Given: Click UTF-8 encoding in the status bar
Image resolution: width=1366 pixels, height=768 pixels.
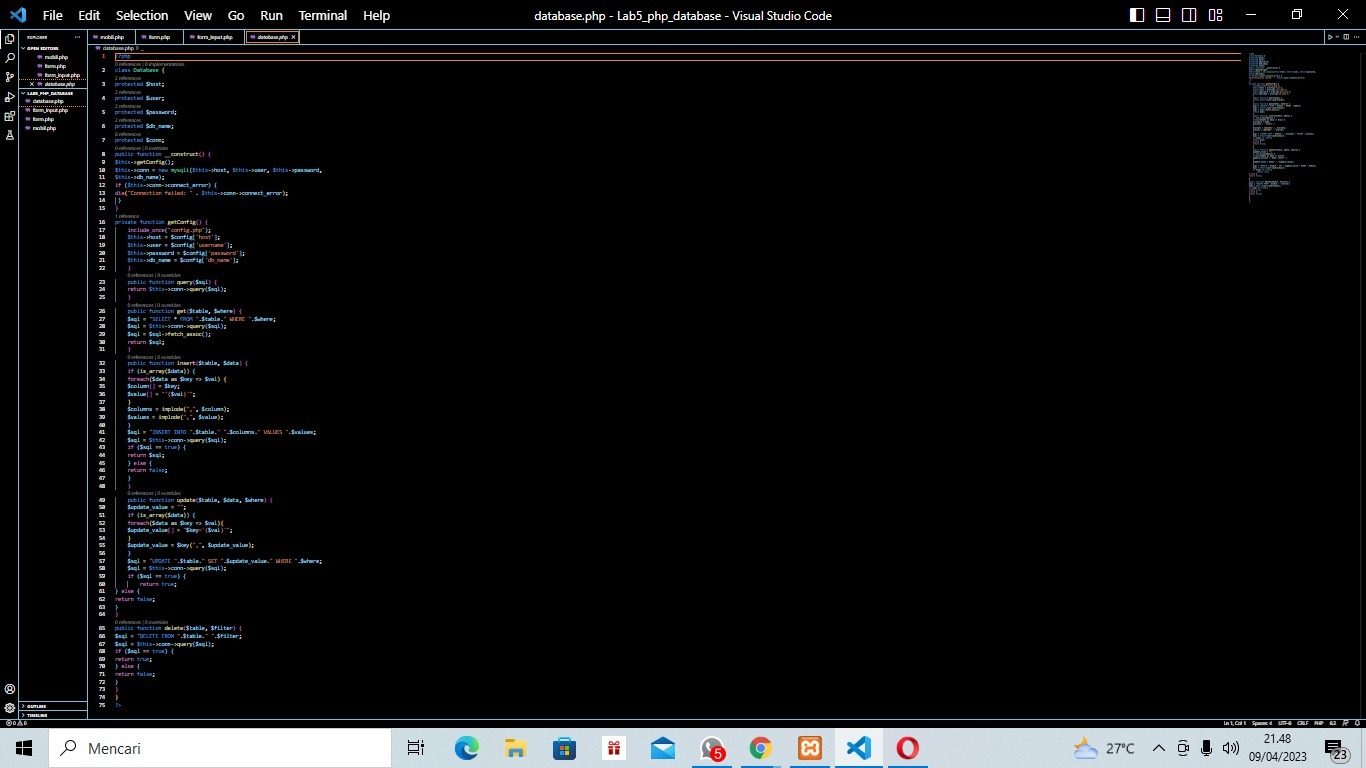Looking at the screenshot, I should click(1286, 722).
